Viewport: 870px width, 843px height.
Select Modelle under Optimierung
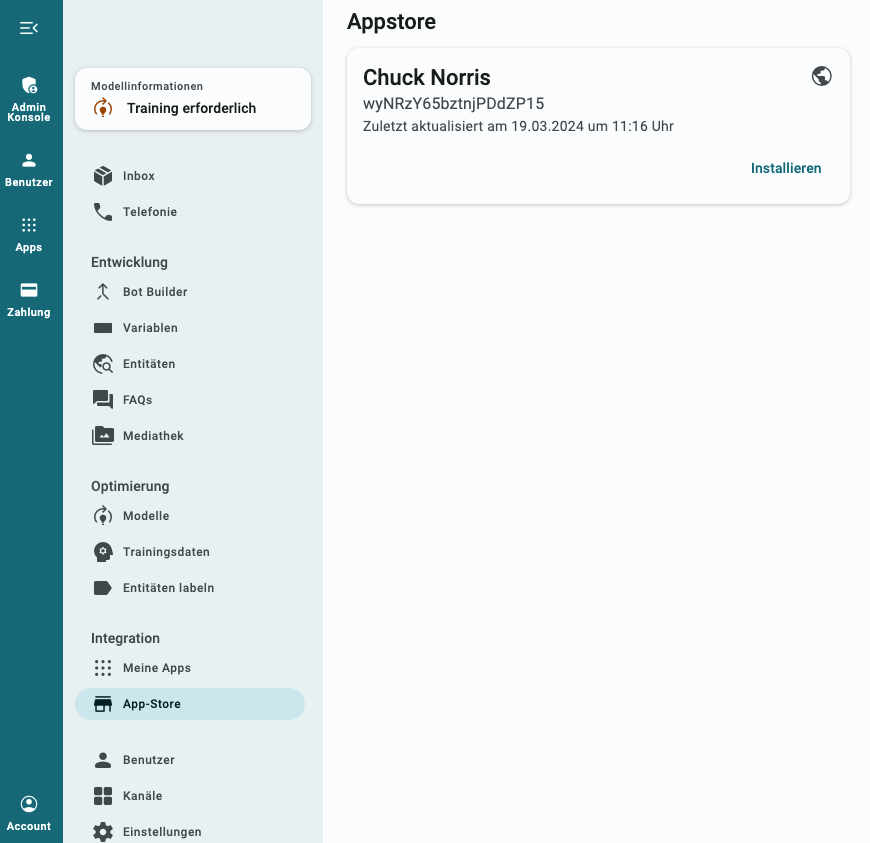[x=190, y=516]
